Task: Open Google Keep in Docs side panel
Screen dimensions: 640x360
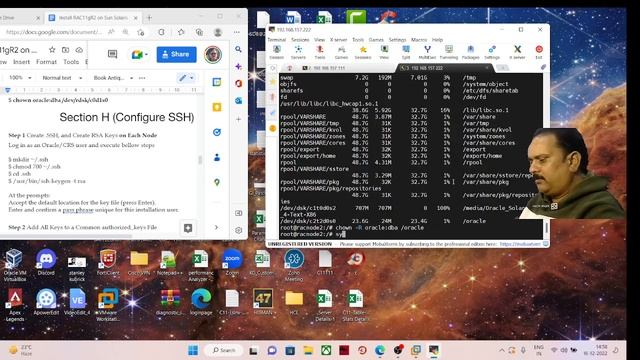Action: click(217, 107)
